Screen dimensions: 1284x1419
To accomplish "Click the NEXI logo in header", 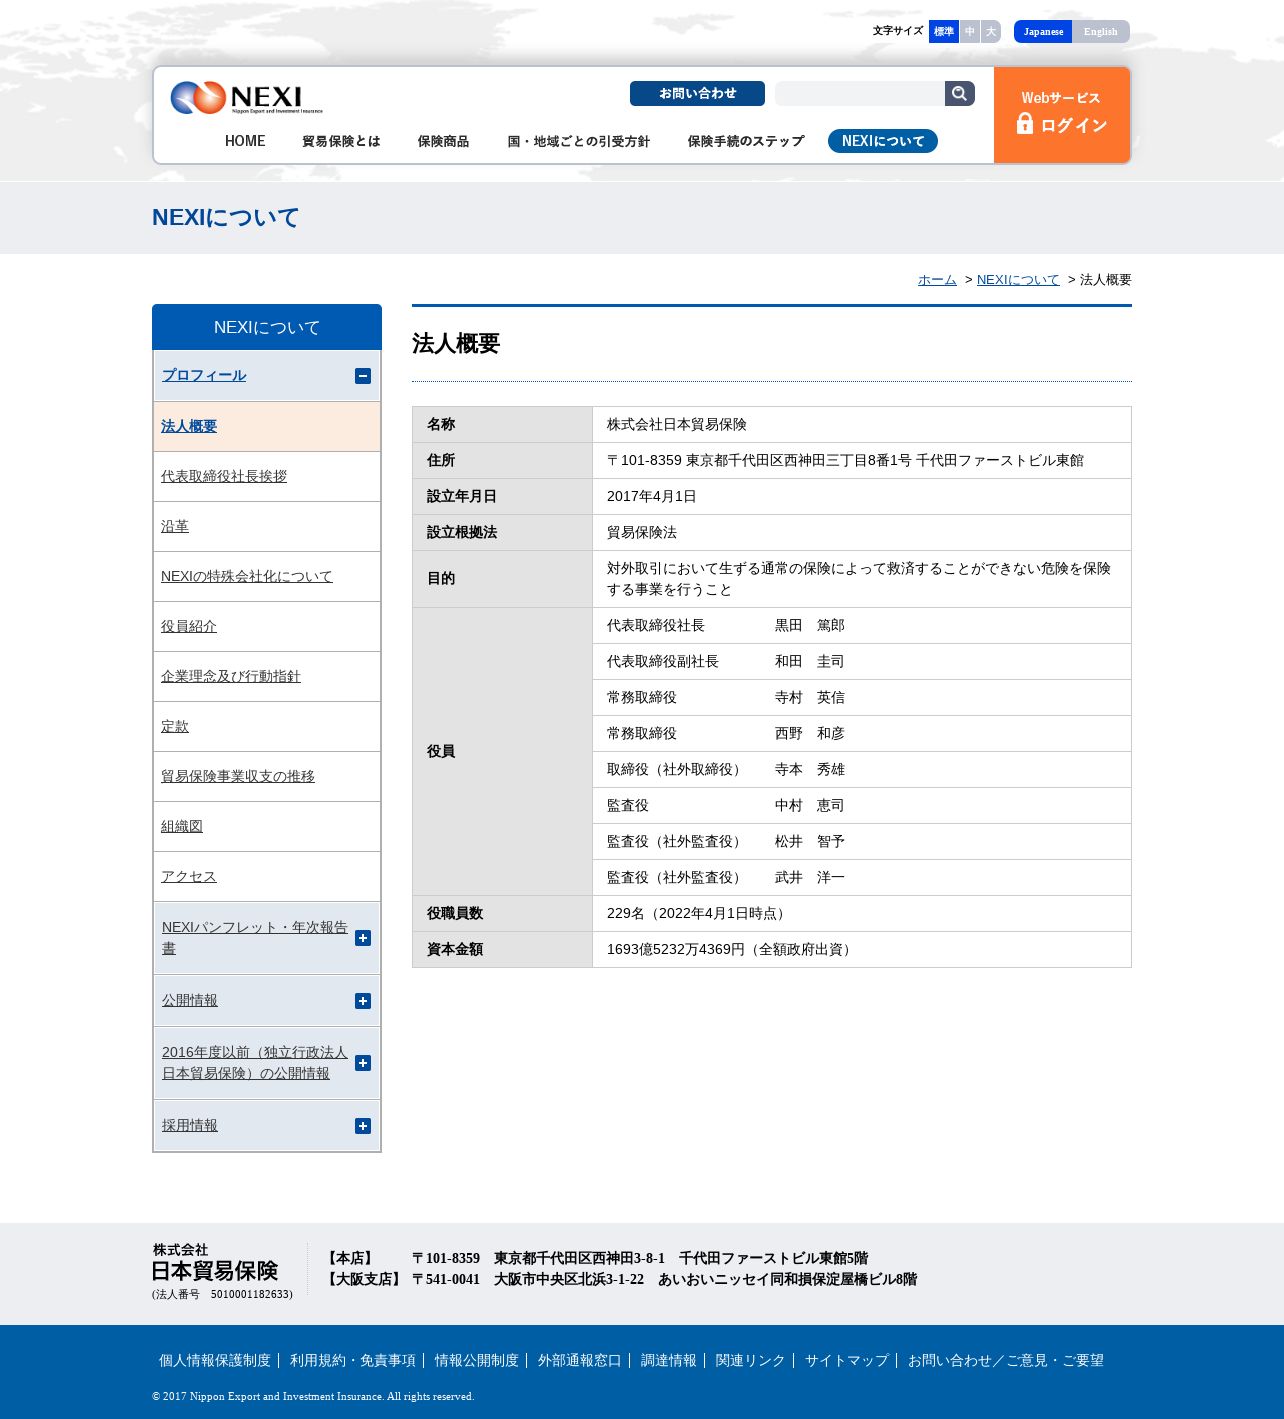I will (x=246, y=98).
